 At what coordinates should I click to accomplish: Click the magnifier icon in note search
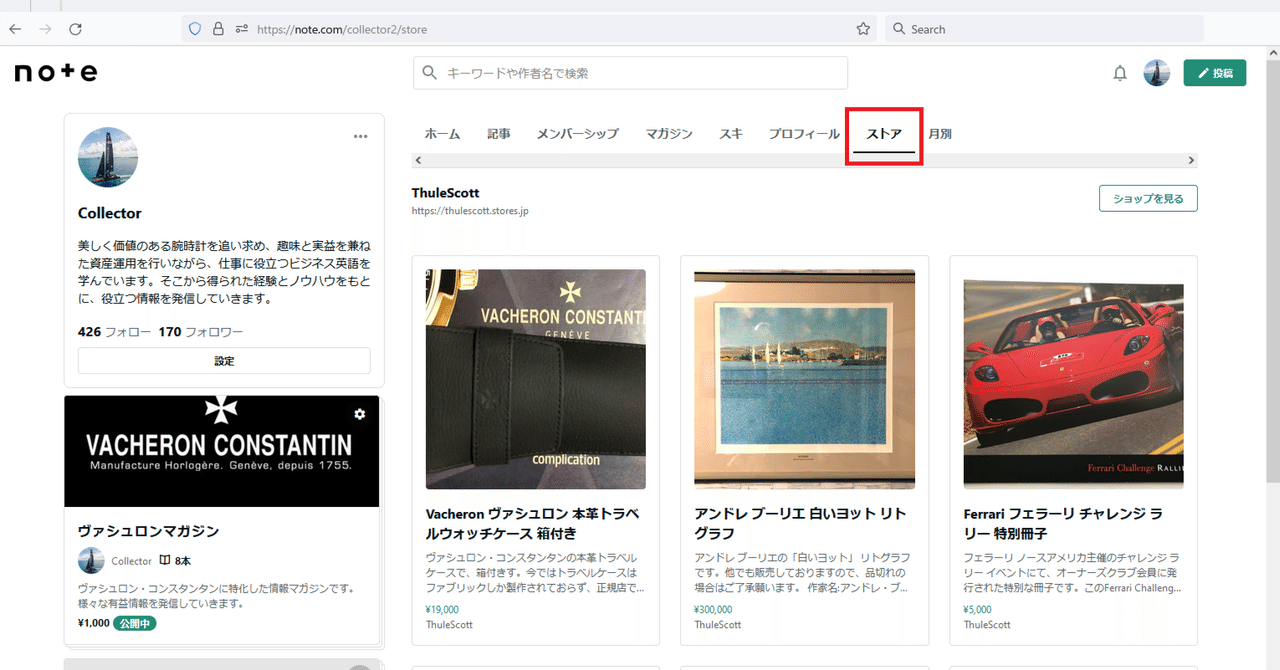(430, 73)
